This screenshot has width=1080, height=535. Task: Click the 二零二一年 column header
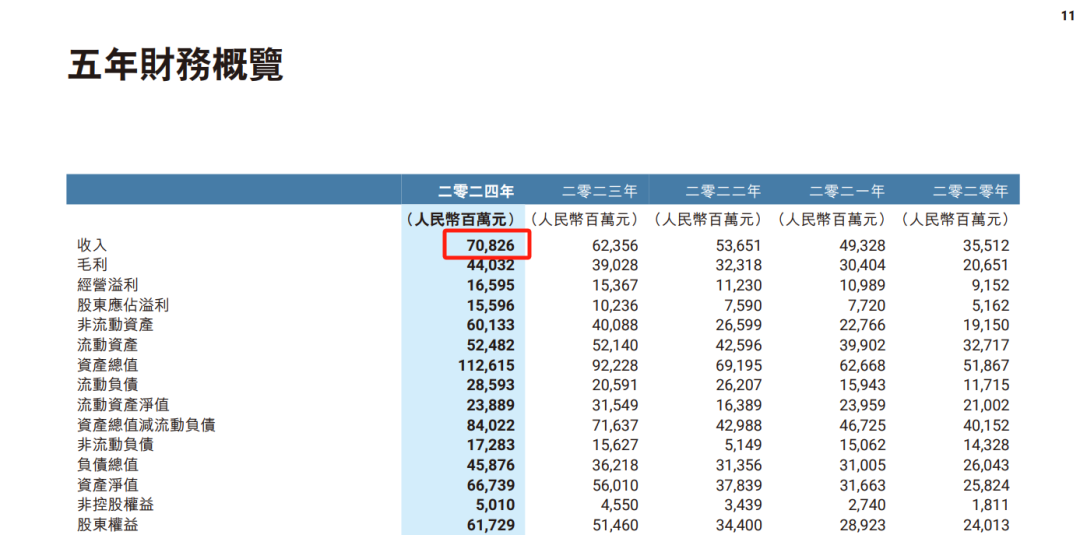point(847,190)
